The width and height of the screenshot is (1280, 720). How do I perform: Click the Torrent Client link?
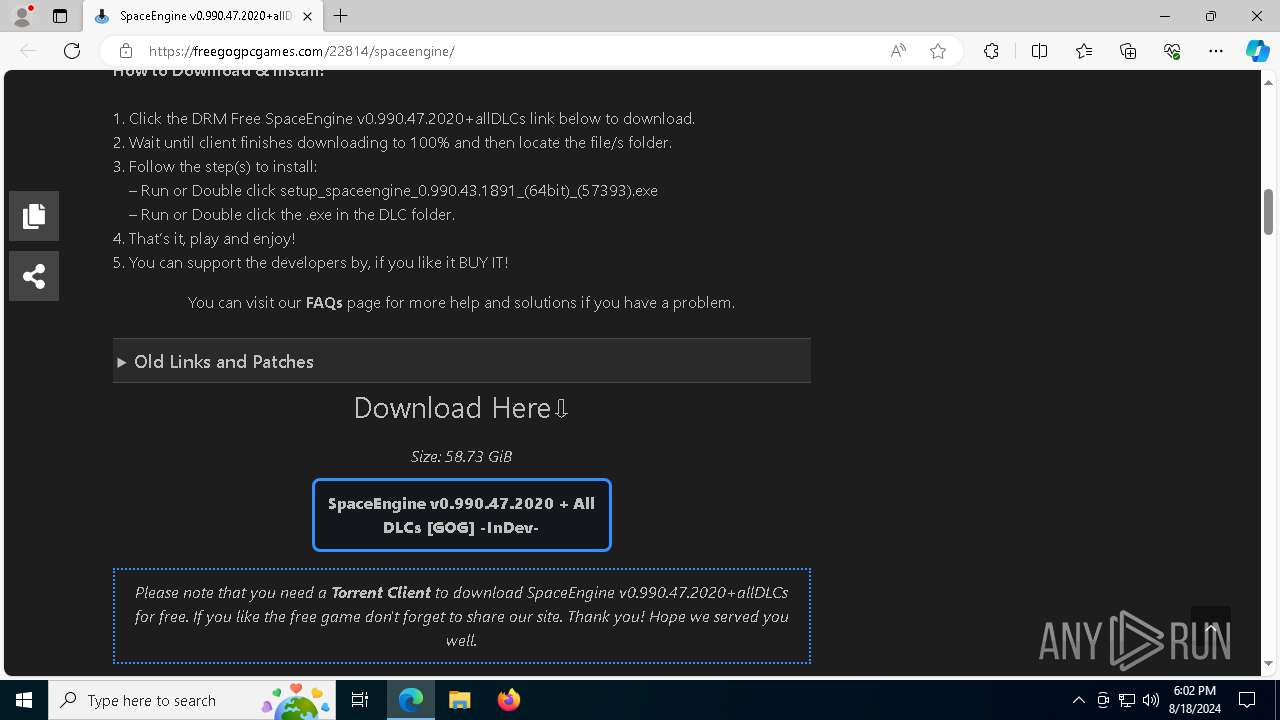[381, 592]
